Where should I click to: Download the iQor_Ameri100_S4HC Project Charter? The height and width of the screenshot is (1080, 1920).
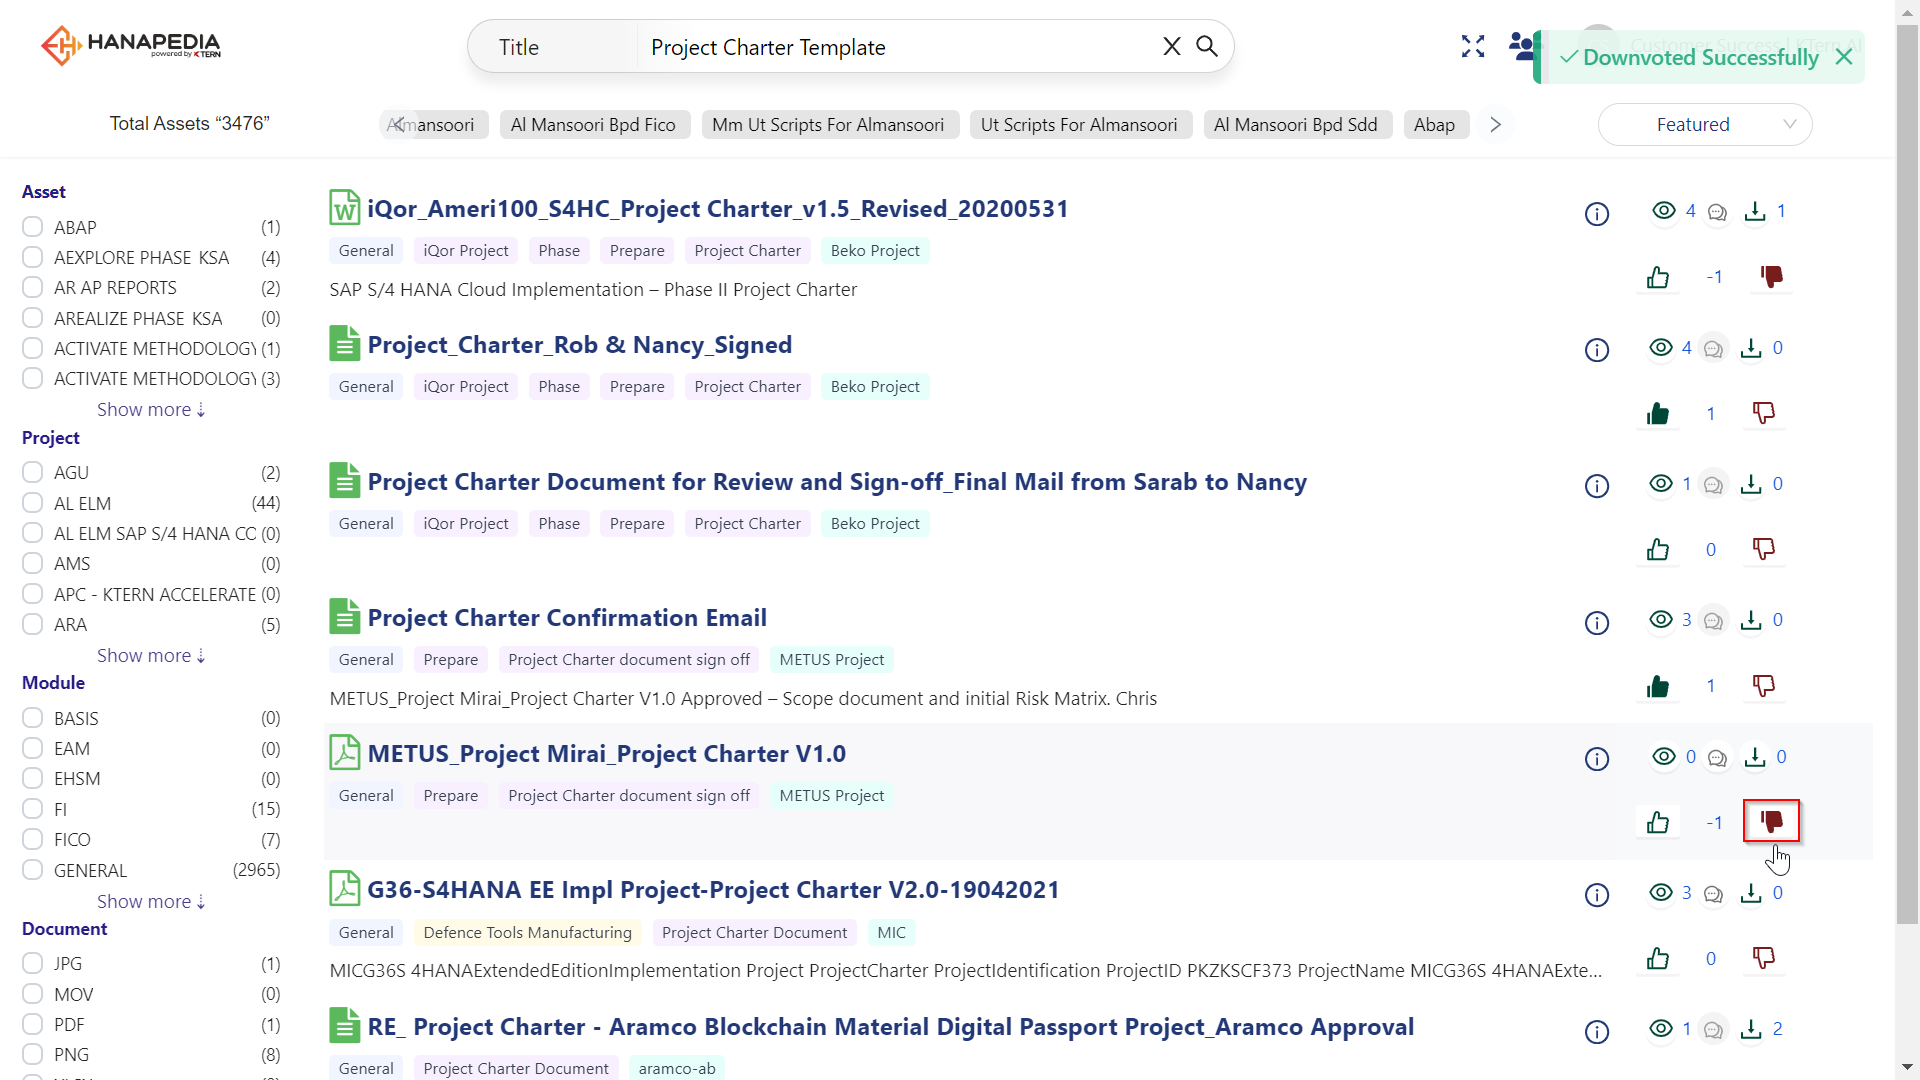pyautogui.click(x=1755, y=211)
